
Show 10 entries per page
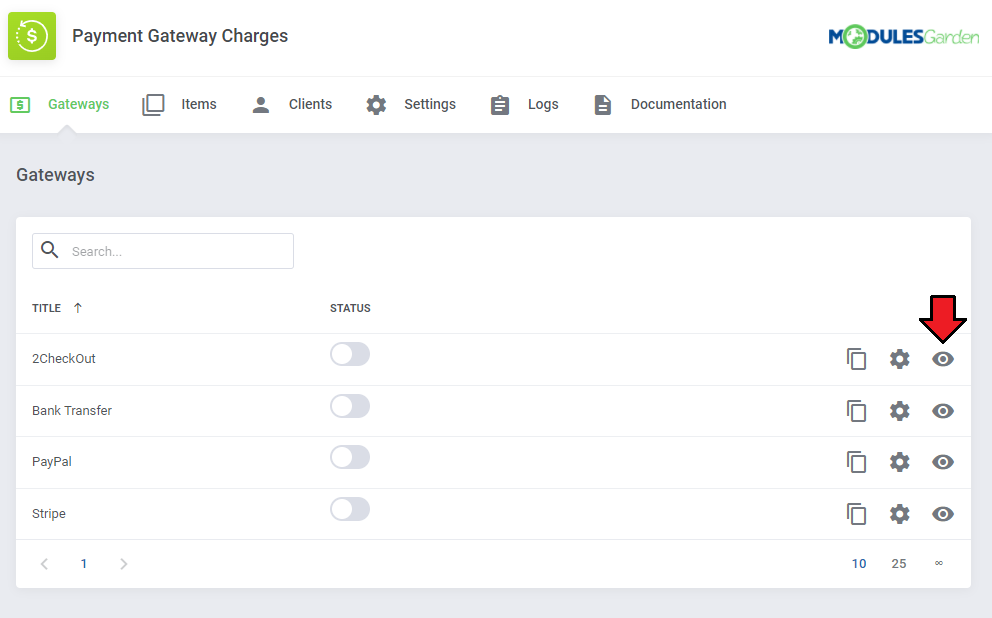(859, 564)
